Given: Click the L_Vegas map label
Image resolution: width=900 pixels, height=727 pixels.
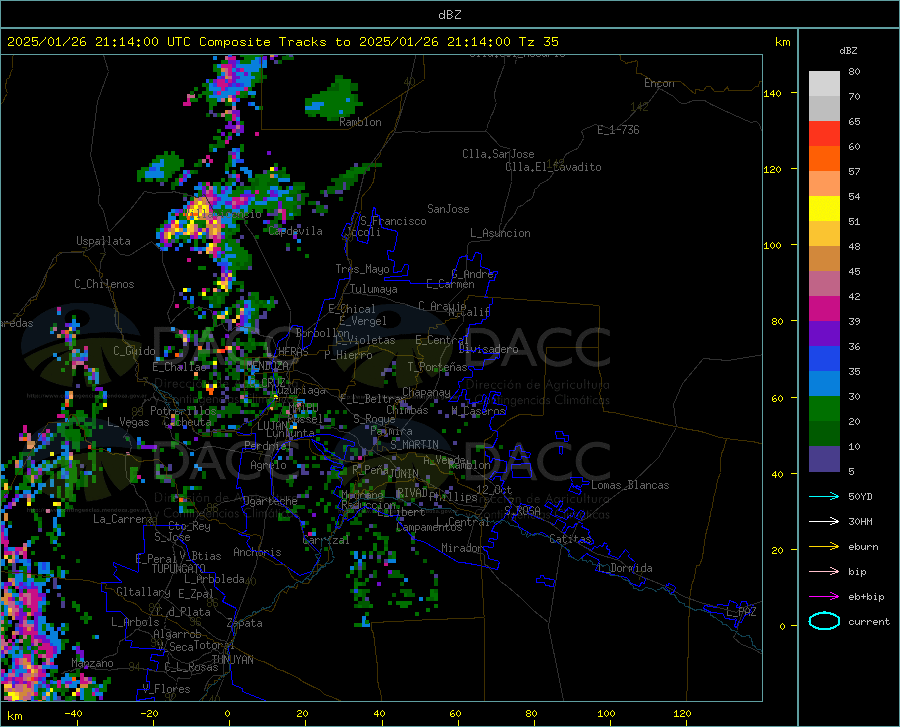Looking at the screenshot, I should [128, 422].
